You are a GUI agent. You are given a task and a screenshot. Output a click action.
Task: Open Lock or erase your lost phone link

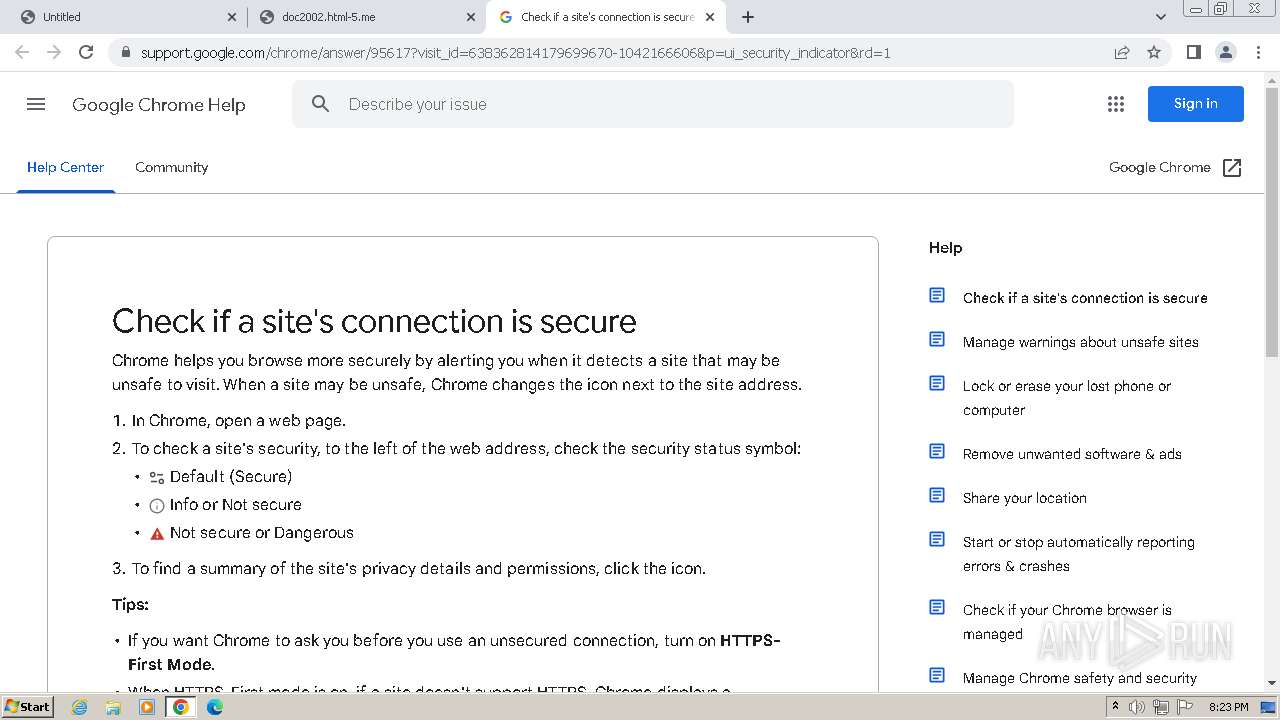1067,398
